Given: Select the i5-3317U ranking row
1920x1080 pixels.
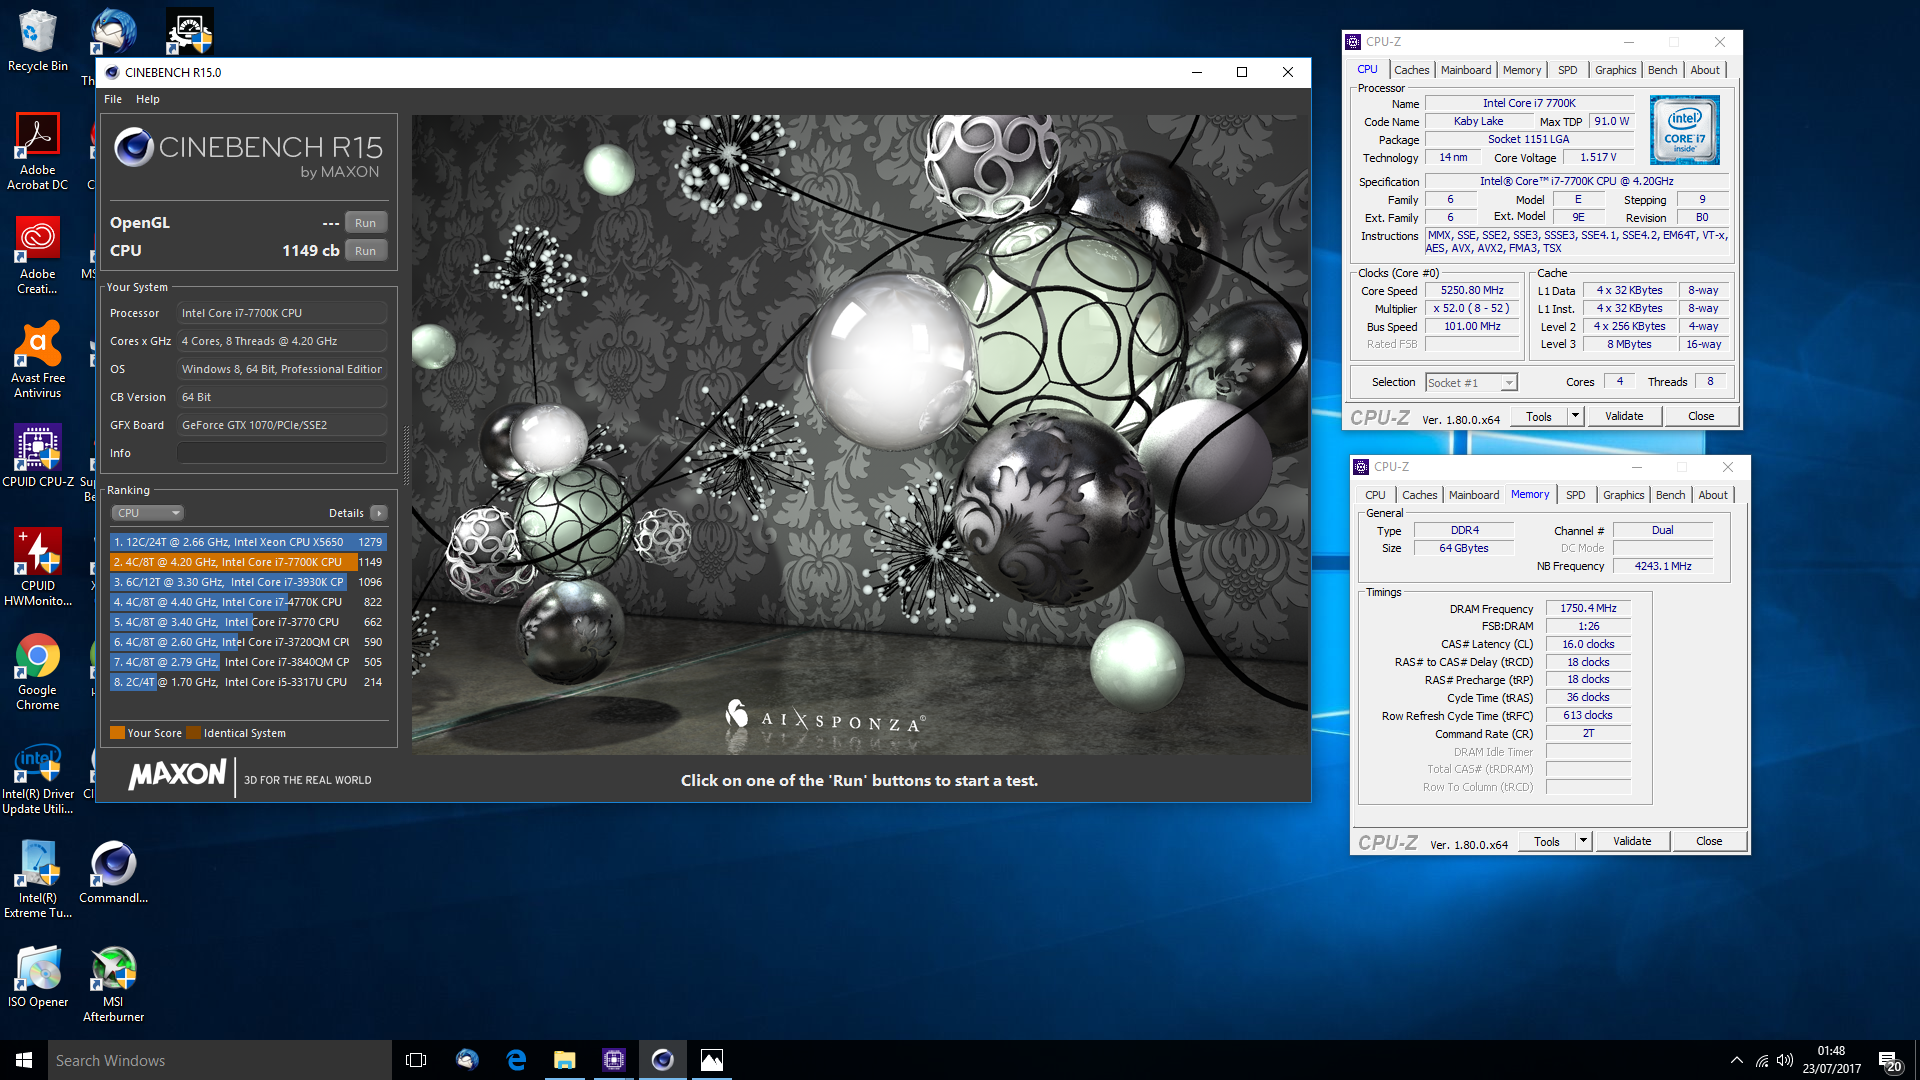Looking at the screenshot, I should [x=248, y=682].
